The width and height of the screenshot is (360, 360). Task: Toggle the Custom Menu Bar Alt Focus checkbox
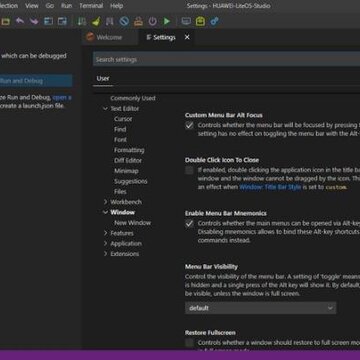[x=189, y=126]
